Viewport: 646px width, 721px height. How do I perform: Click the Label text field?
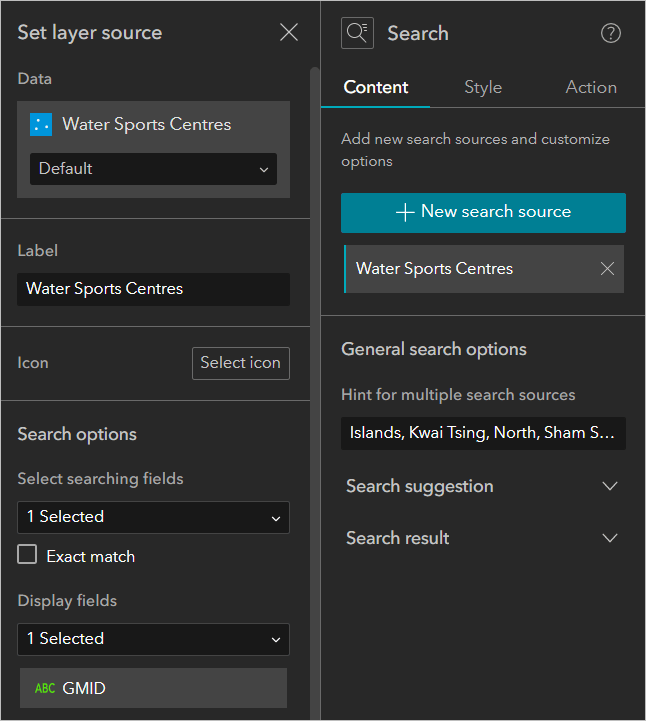[153, 289]
